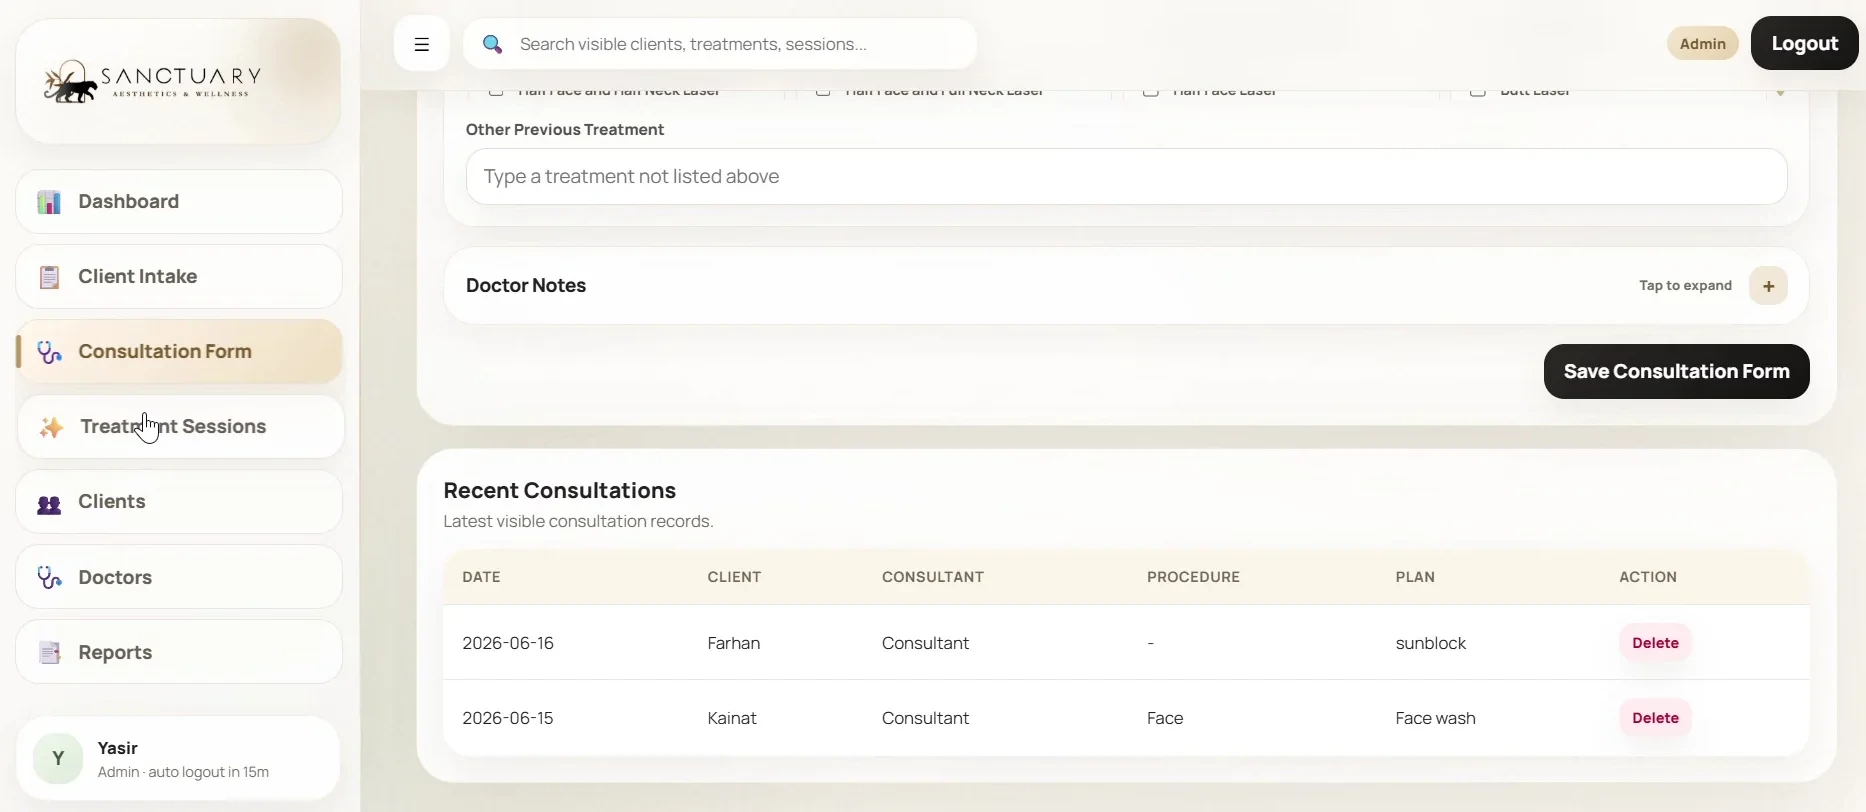This screenshot has height=812, width=1866.
Task: Click the Doctor Notes heading
Action: 526,286
